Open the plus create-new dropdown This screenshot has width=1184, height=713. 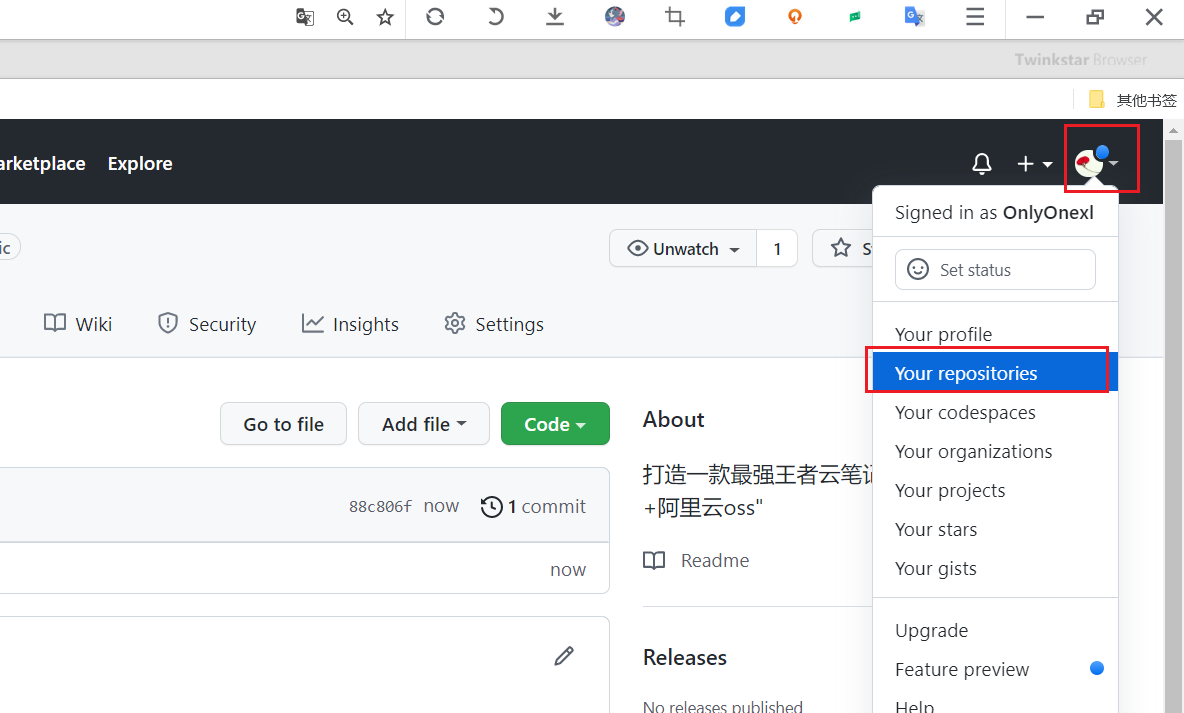(1034, 163)
